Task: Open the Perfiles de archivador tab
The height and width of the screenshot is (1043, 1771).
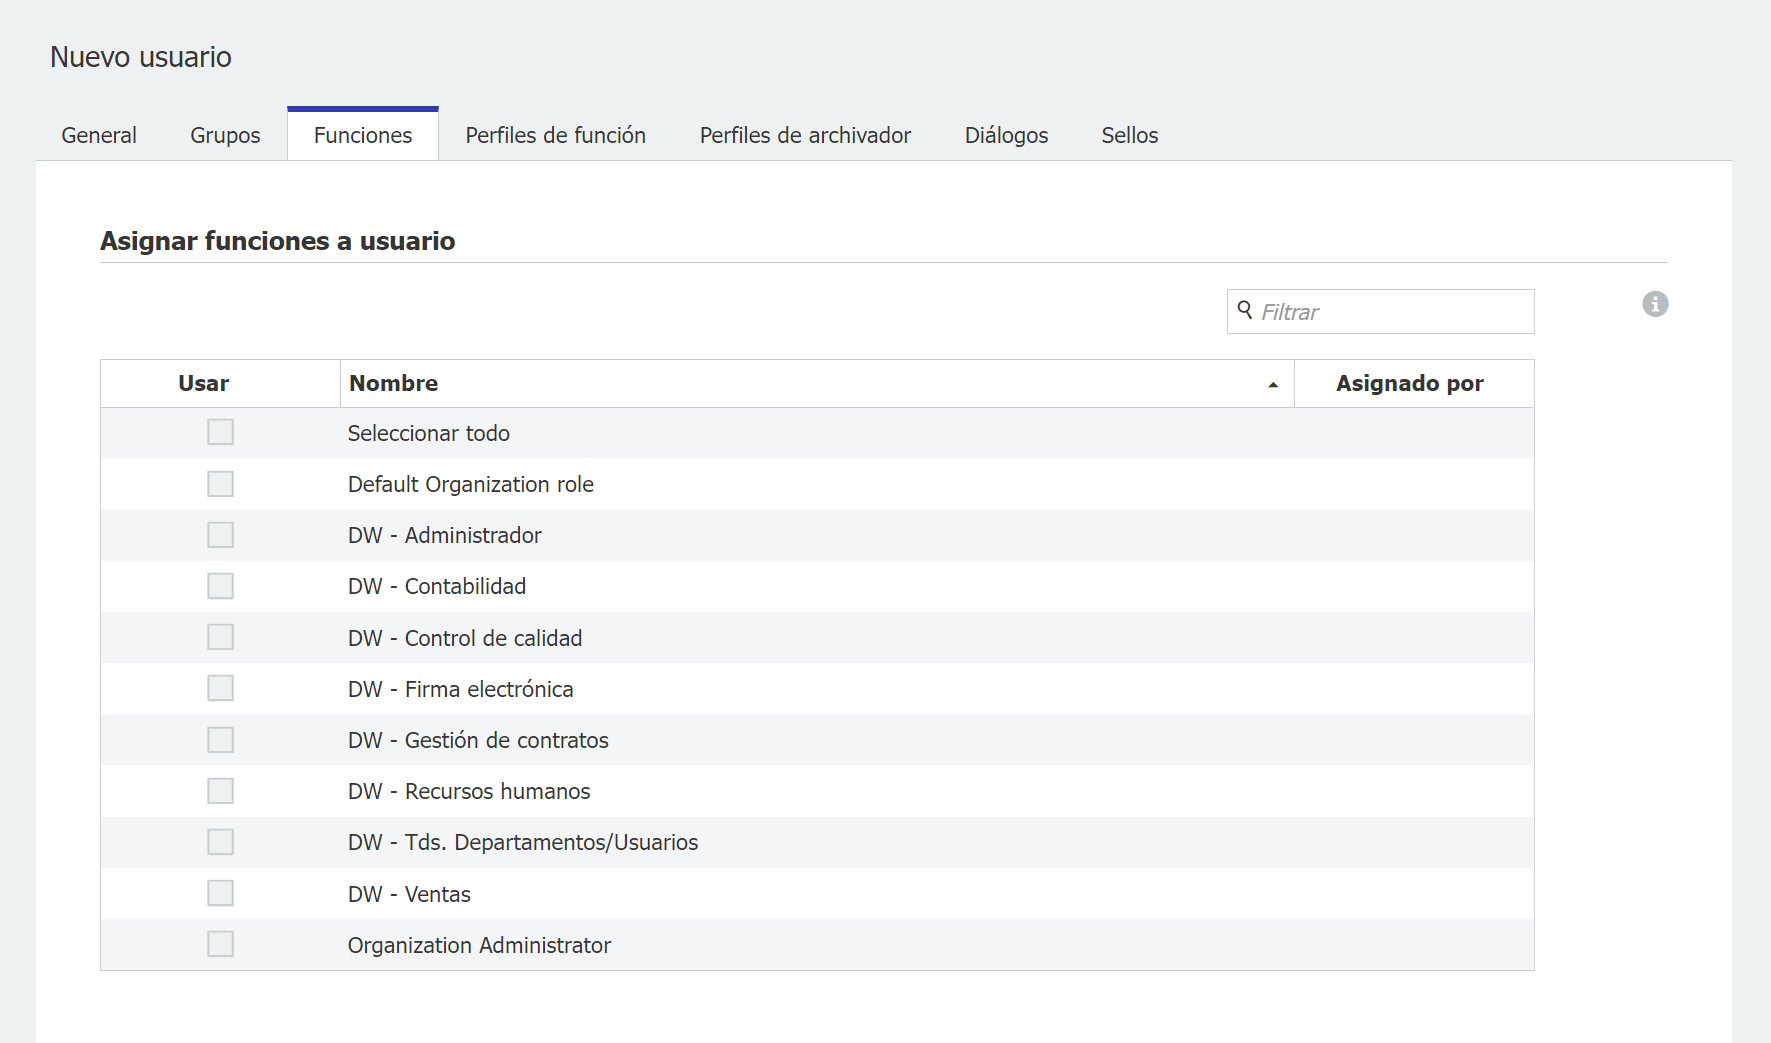Action: pos(805,135)
